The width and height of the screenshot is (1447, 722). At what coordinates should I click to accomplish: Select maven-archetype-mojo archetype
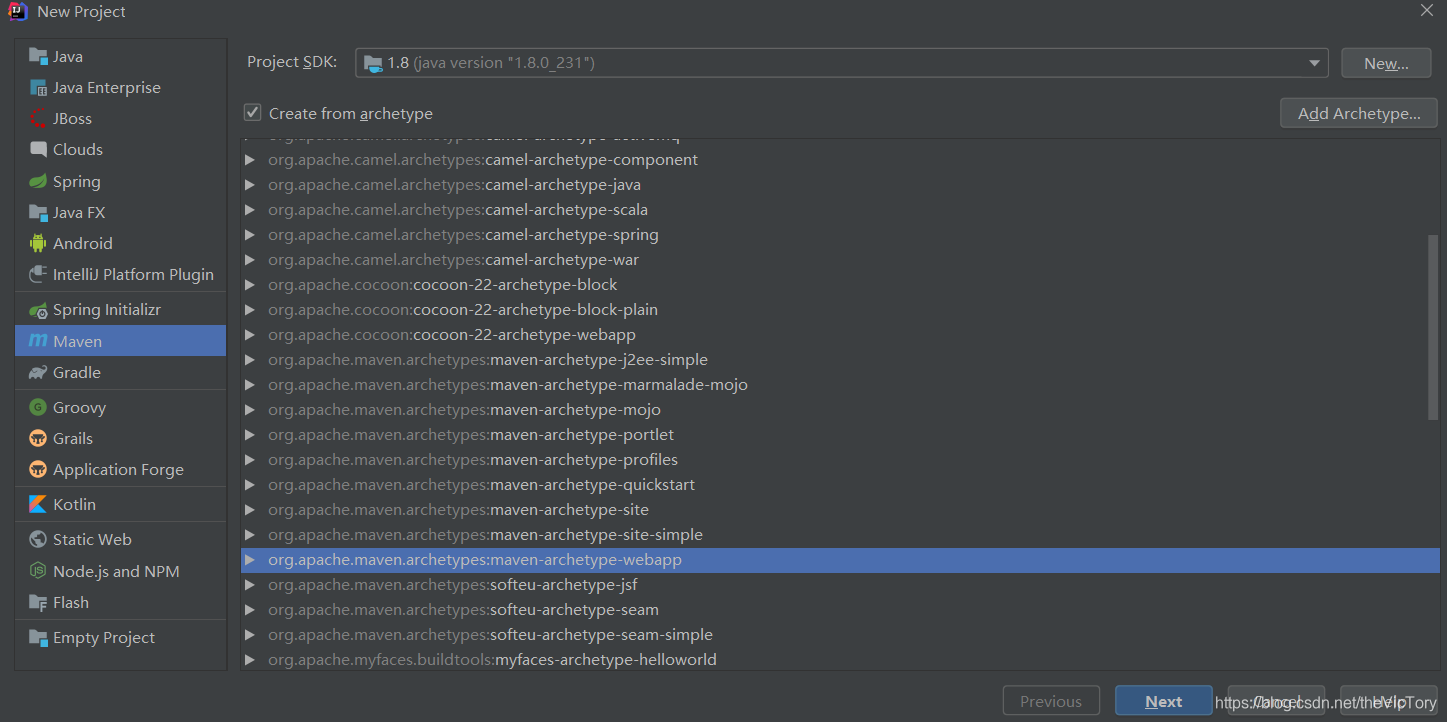point(840,410)
